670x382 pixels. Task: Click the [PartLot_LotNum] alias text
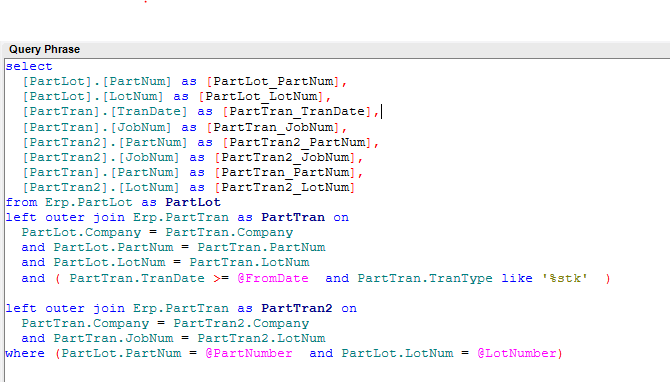[261, 97]
